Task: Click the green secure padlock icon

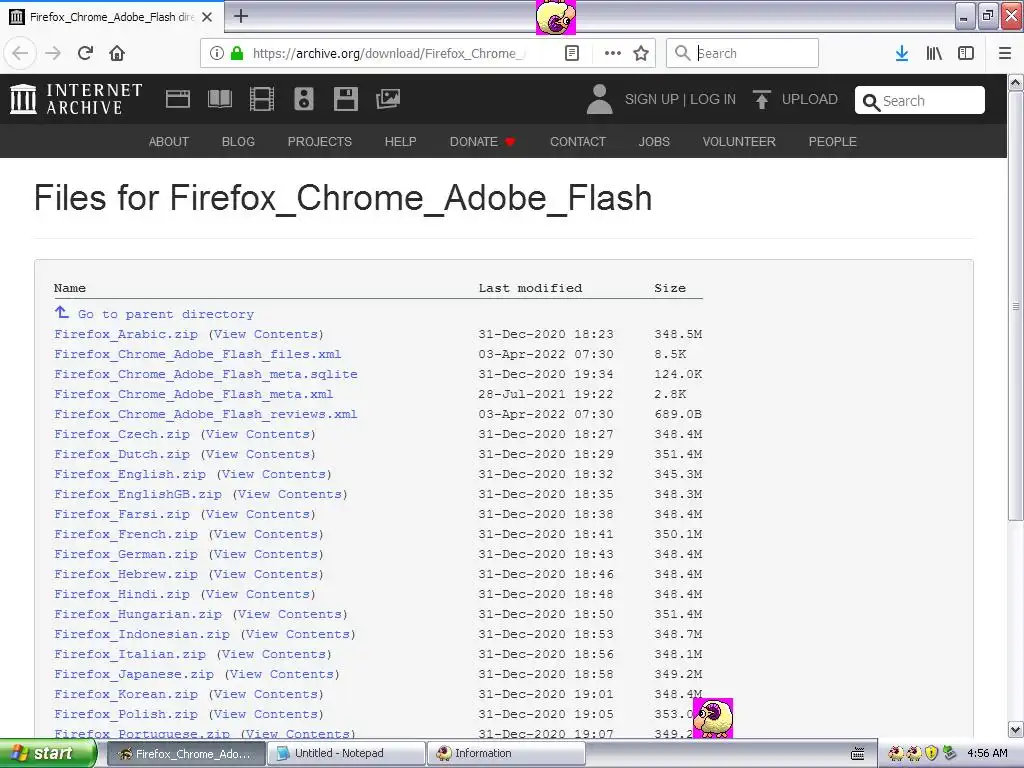Action: pyautogui.click(x=237, y=54)
